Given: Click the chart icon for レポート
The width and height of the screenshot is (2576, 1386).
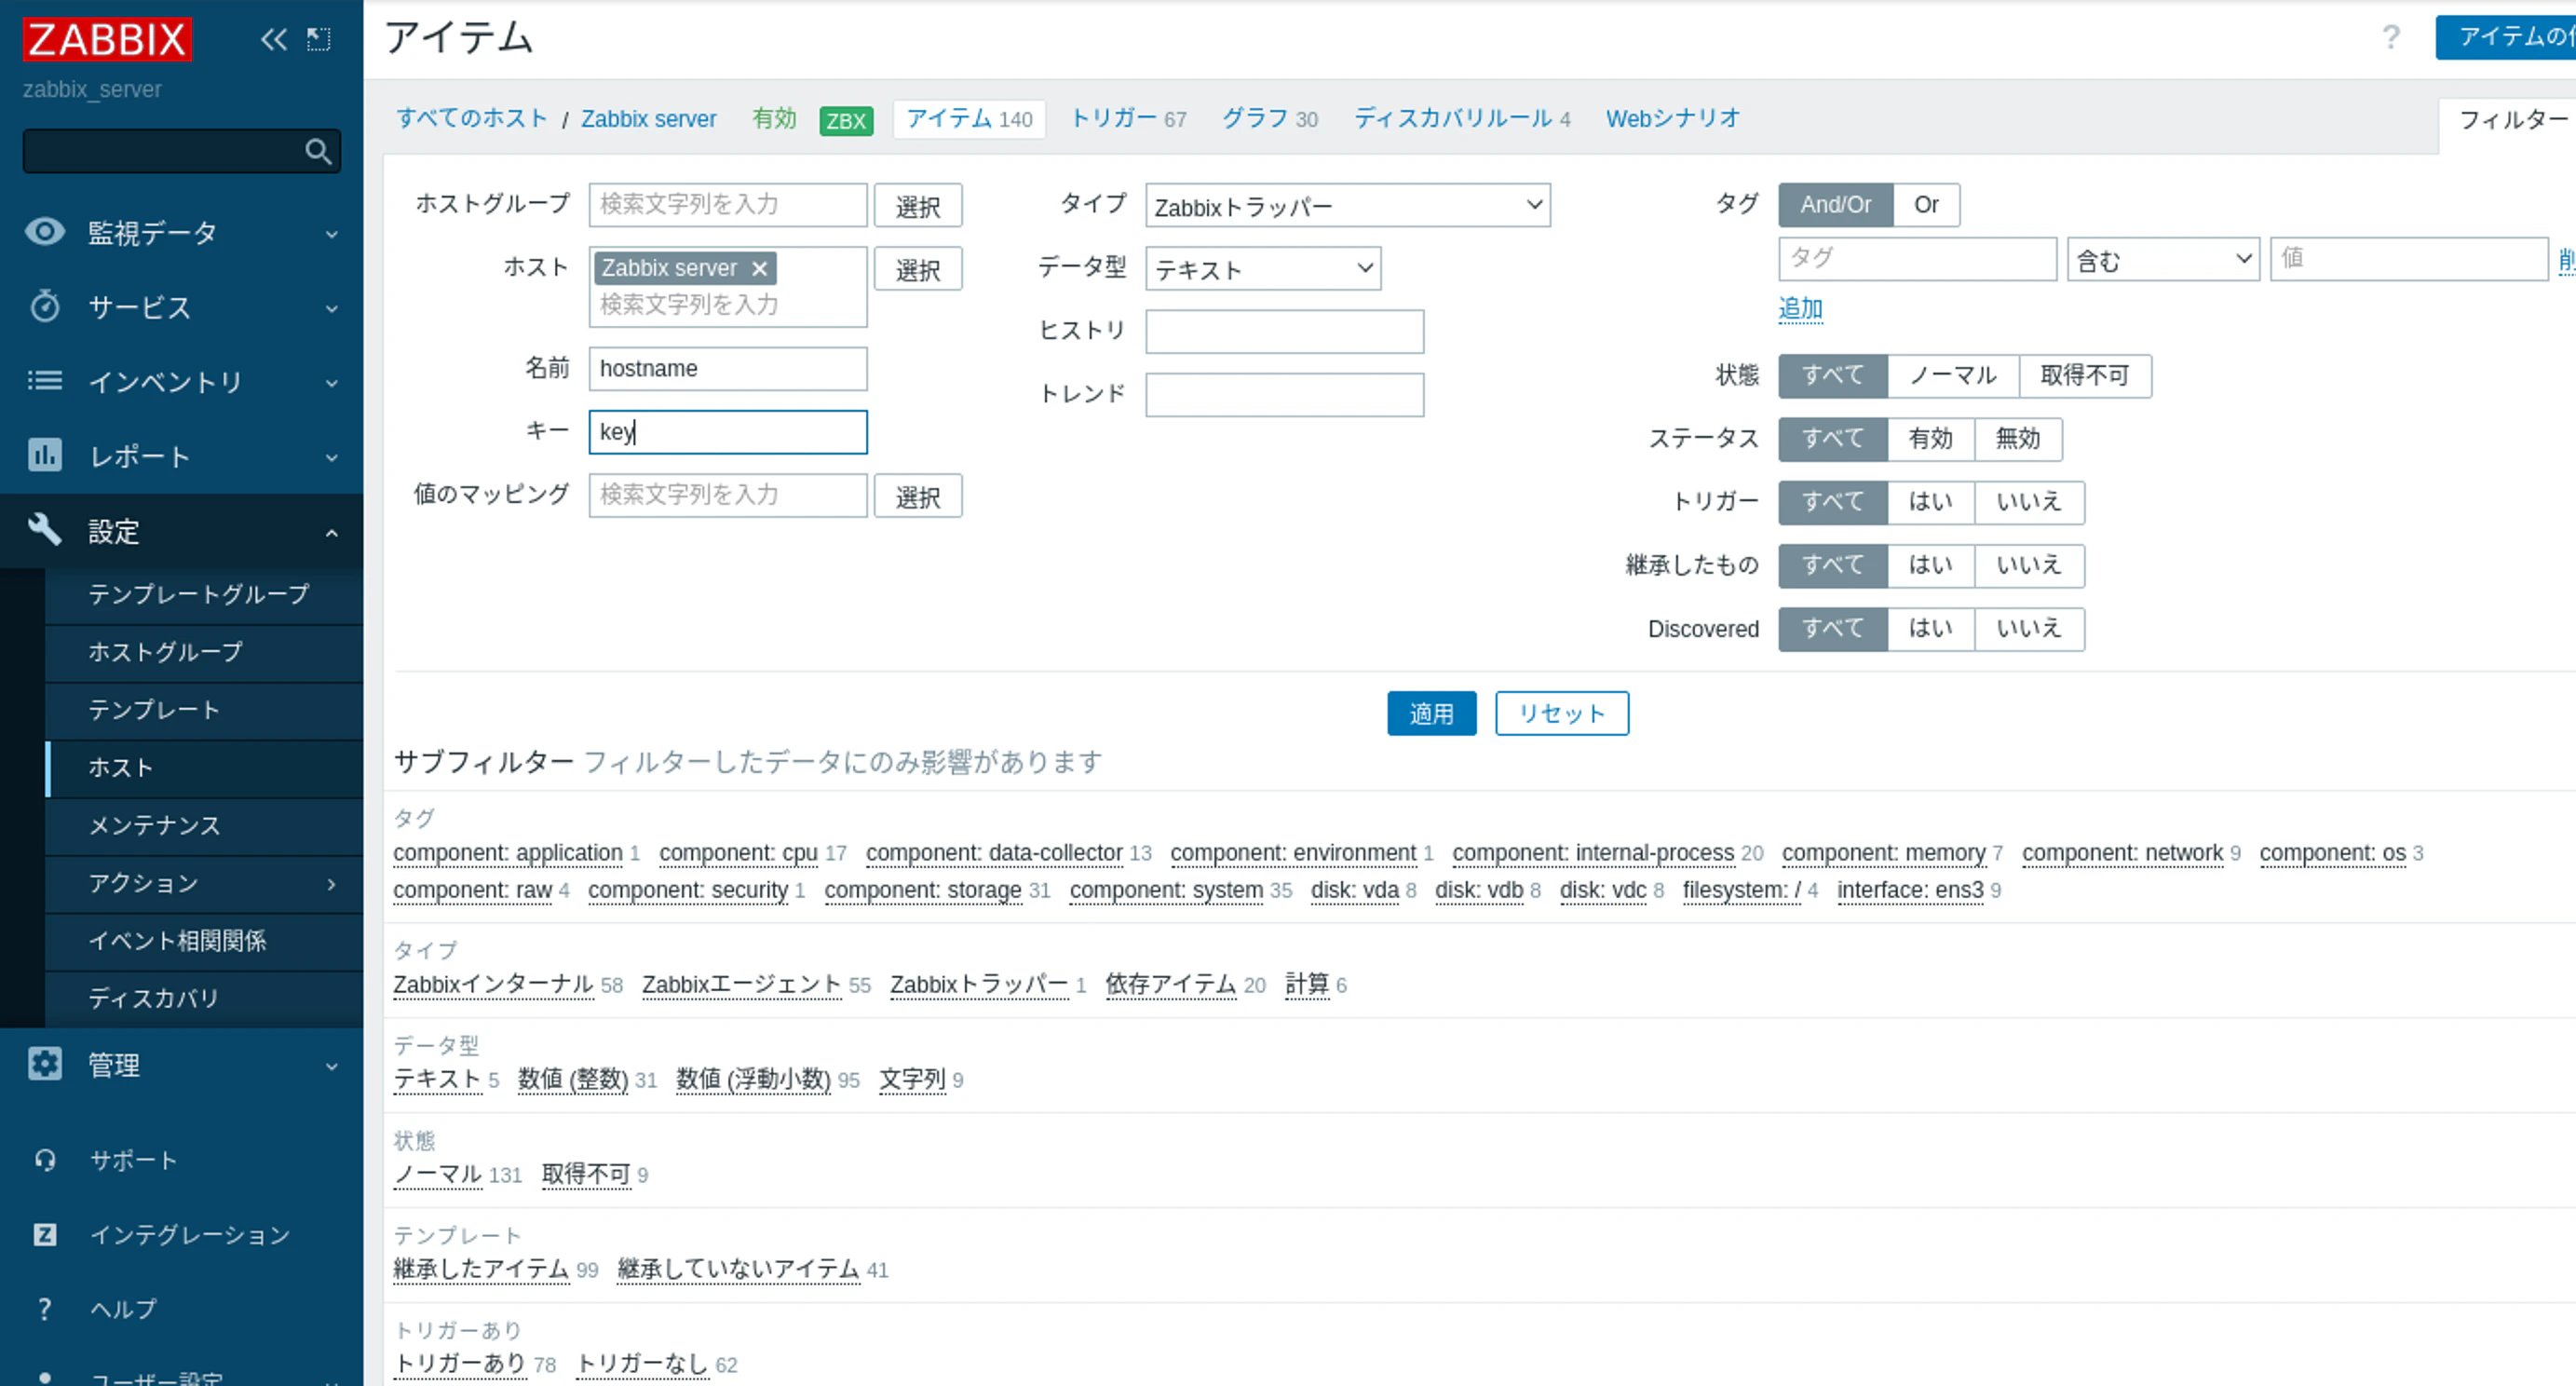Looking at the screenshot, I should click(45, 455).
